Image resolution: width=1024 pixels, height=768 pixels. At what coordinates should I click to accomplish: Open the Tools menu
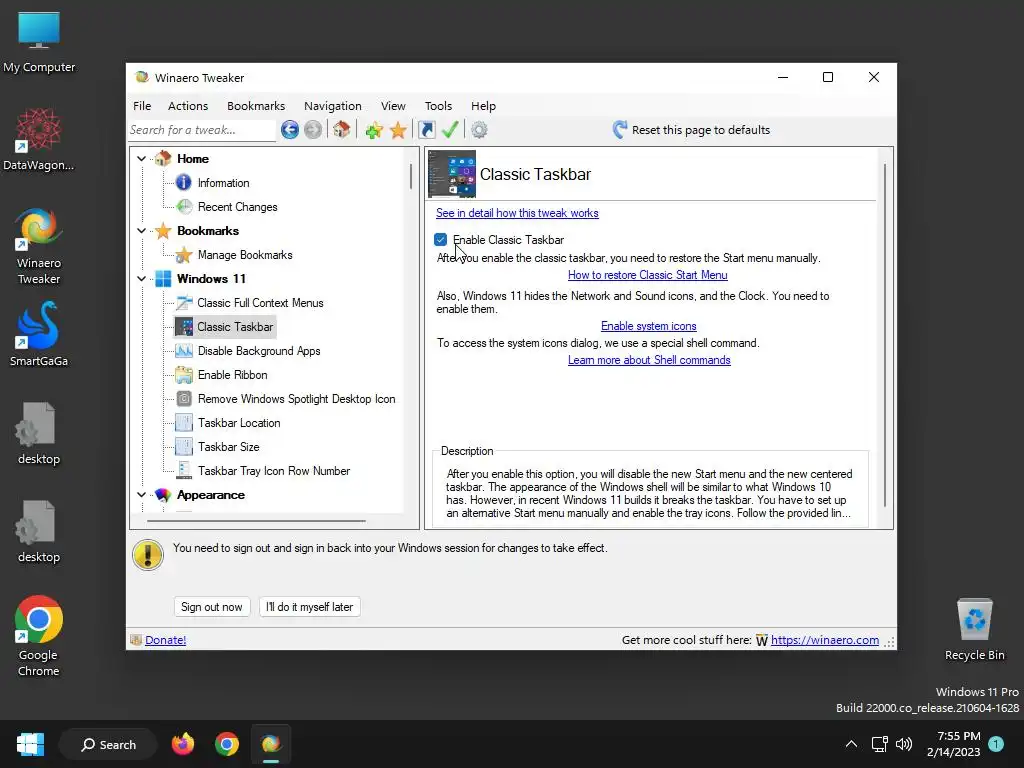coord(438,106)
